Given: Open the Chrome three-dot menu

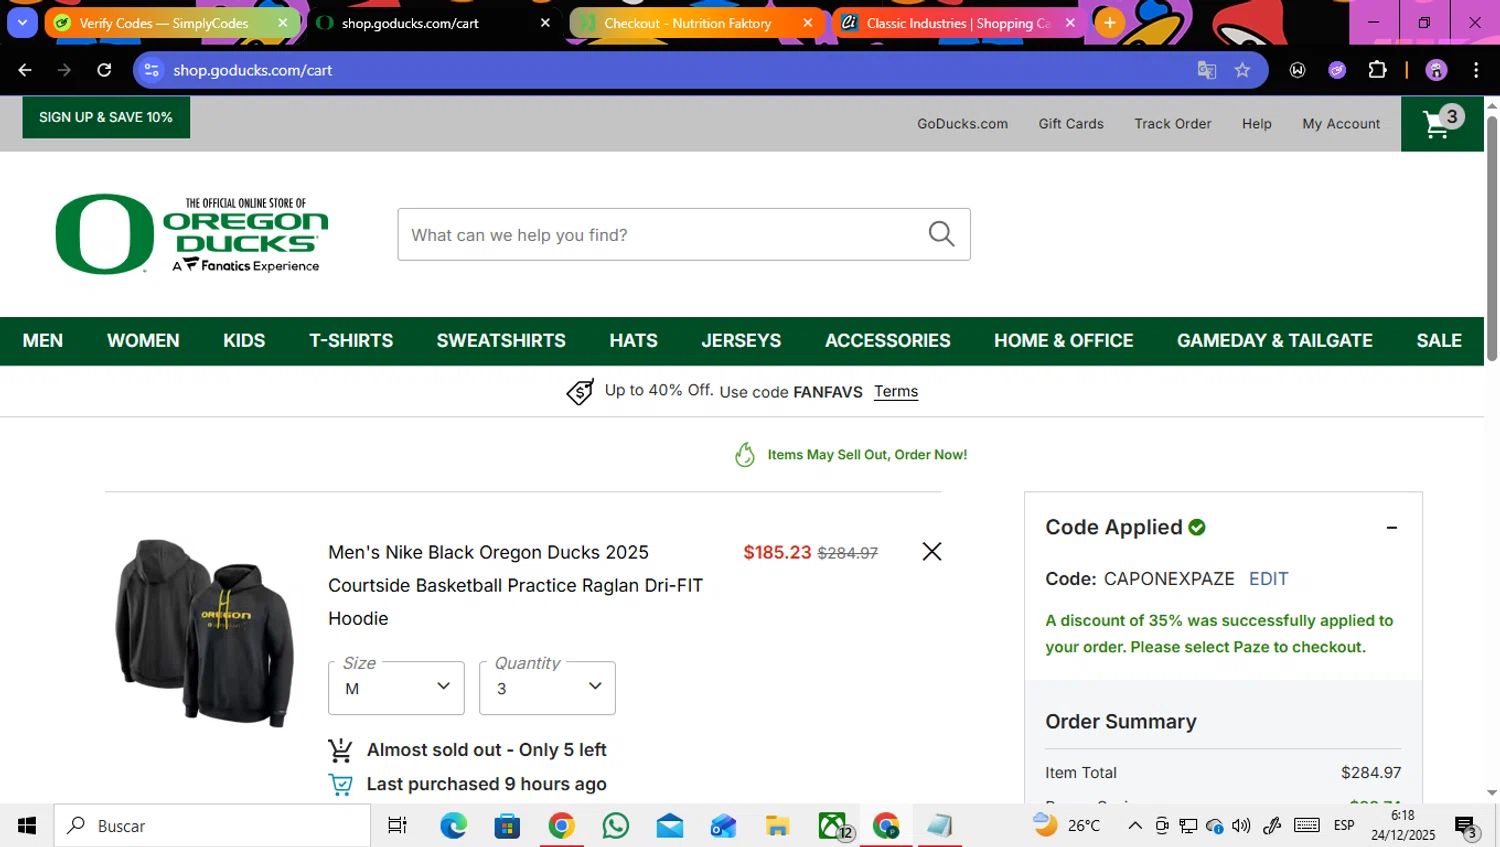Looking at the screenshot, I should click(1476, 70).
